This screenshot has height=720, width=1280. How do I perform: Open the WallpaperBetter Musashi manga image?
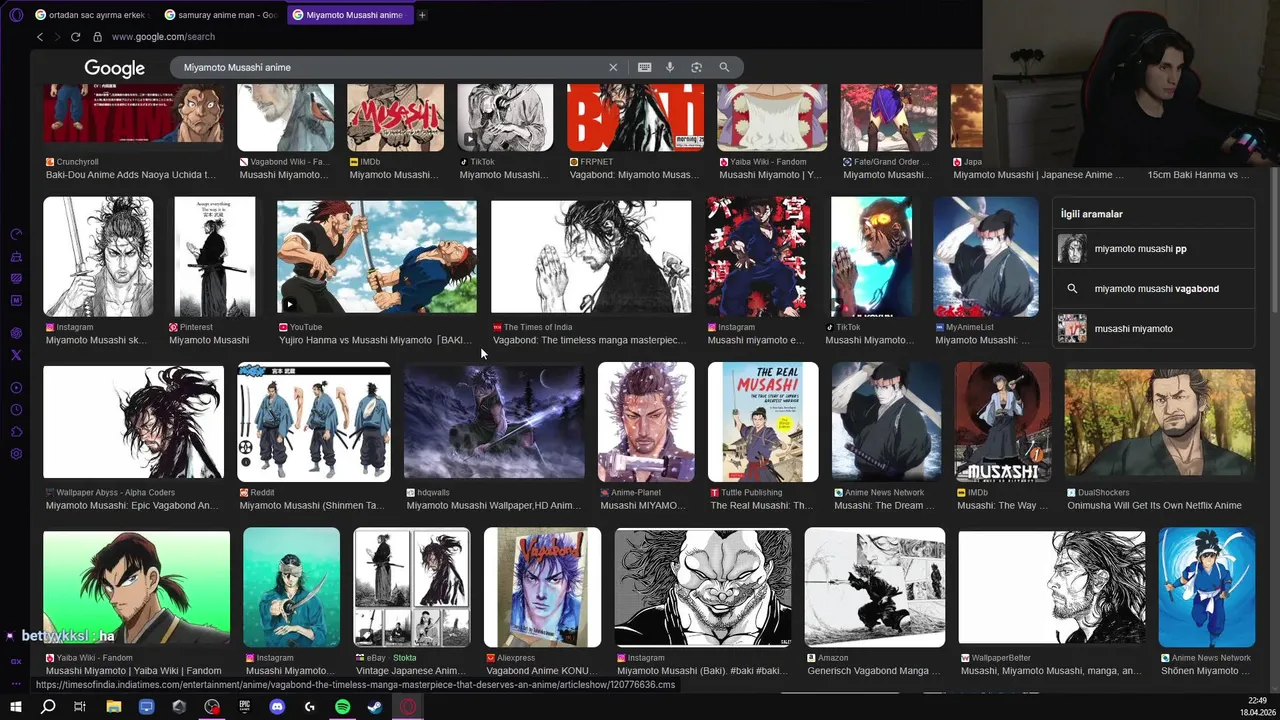[x=1052, y=588]
